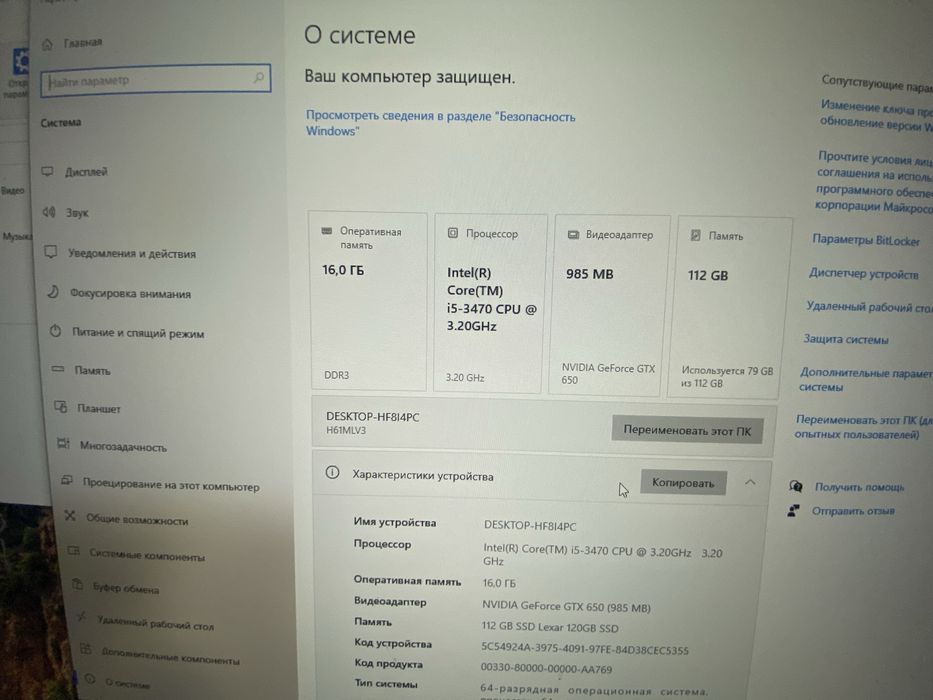Image resolution: width=933 pixels, height=700 pixels.
Task: Click the Проецирование на этот компьютер icon
Action: (67, 480)
